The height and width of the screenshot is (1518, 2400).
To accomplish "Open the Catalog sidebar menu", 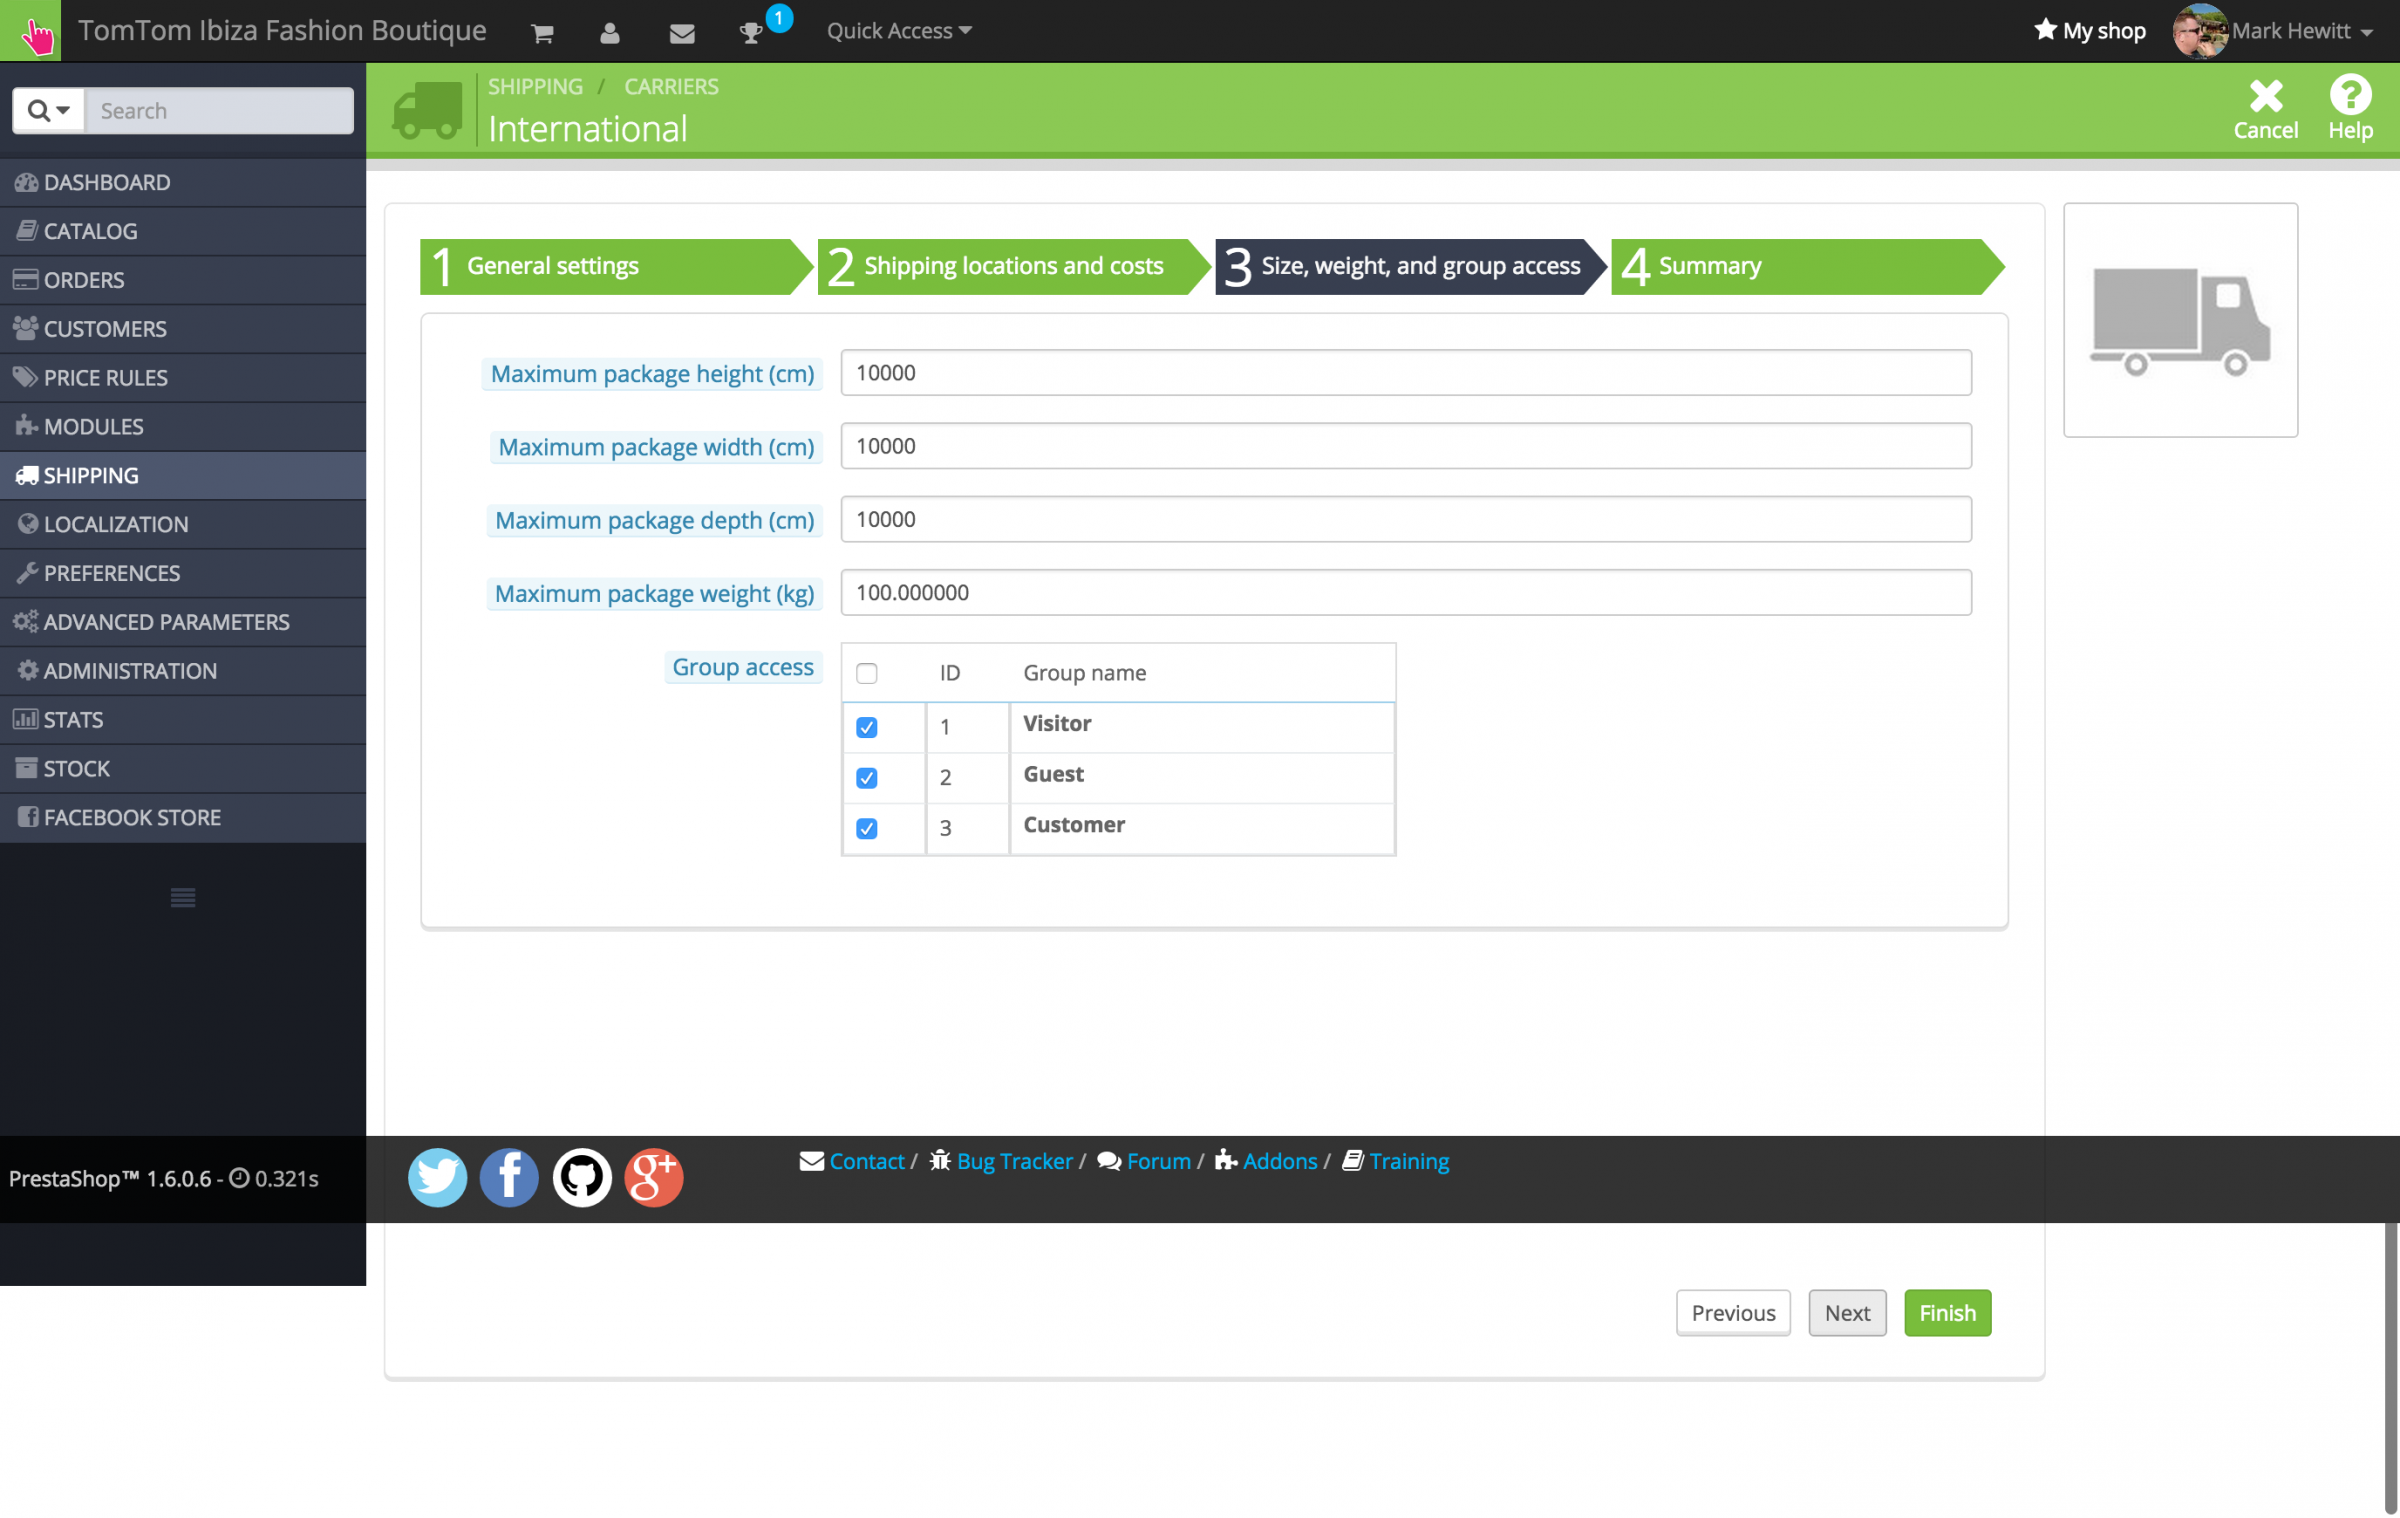I will pos(91,231).
